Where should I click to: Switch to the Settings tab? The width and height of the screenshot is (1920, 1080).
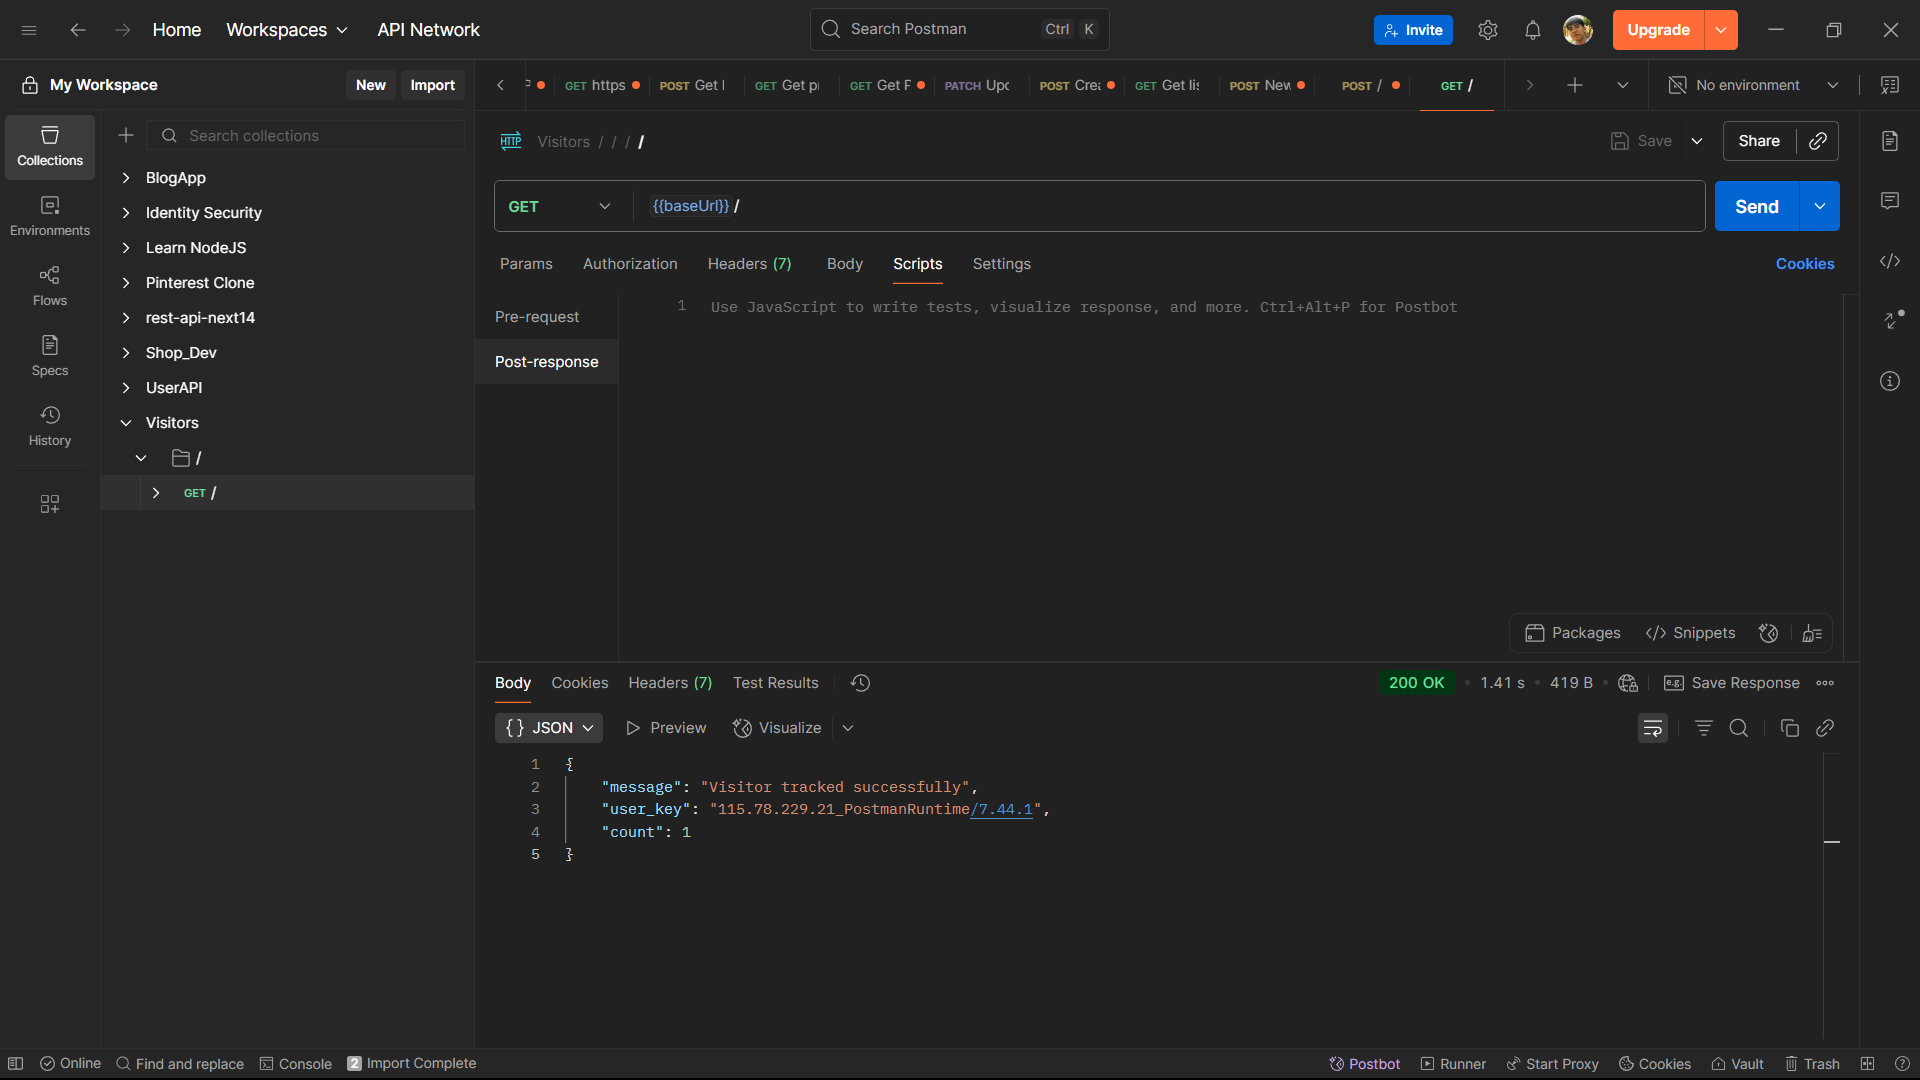click(x=1002, y=264)
